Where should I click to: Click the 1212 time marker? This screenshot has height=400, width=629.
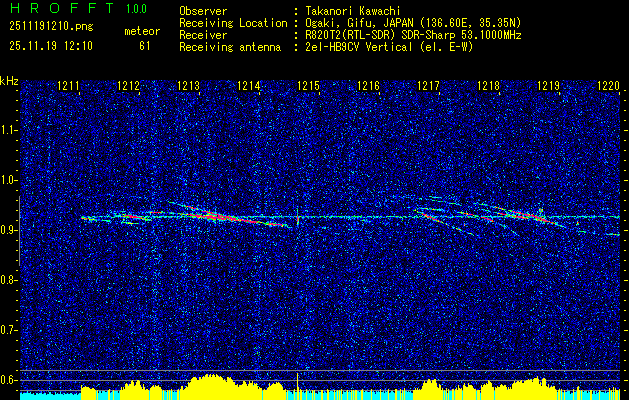click(x=128, y=85)
